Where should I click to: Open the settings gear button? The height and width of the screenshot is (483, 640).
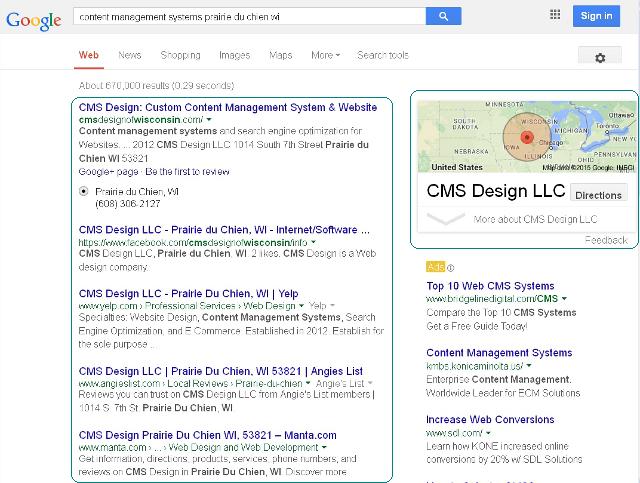(600, 58)
